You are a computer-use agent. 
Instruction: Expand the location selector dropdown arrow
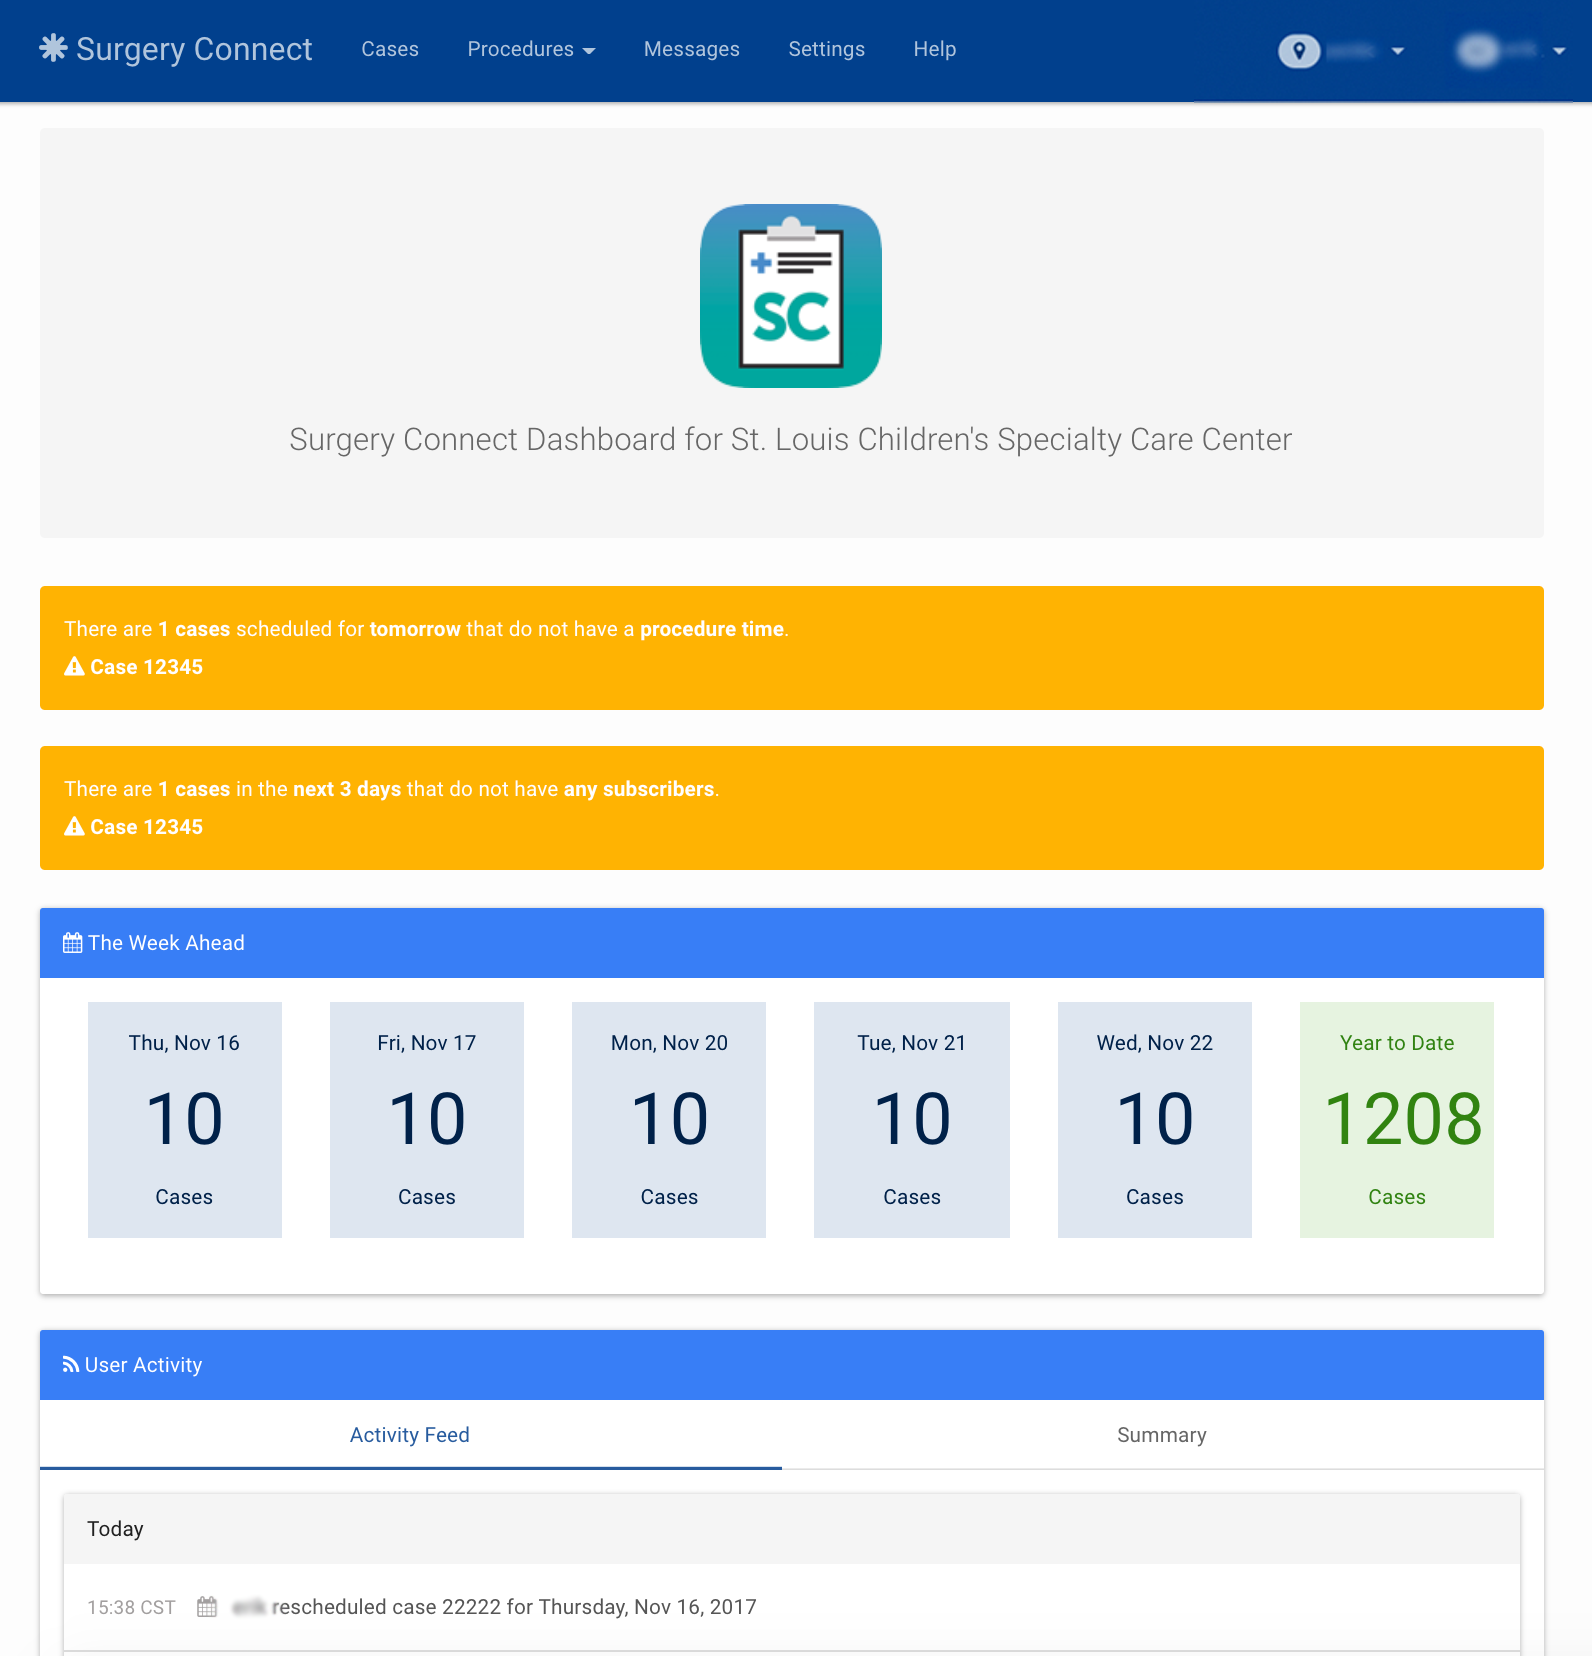click(x=1398, y=51)
